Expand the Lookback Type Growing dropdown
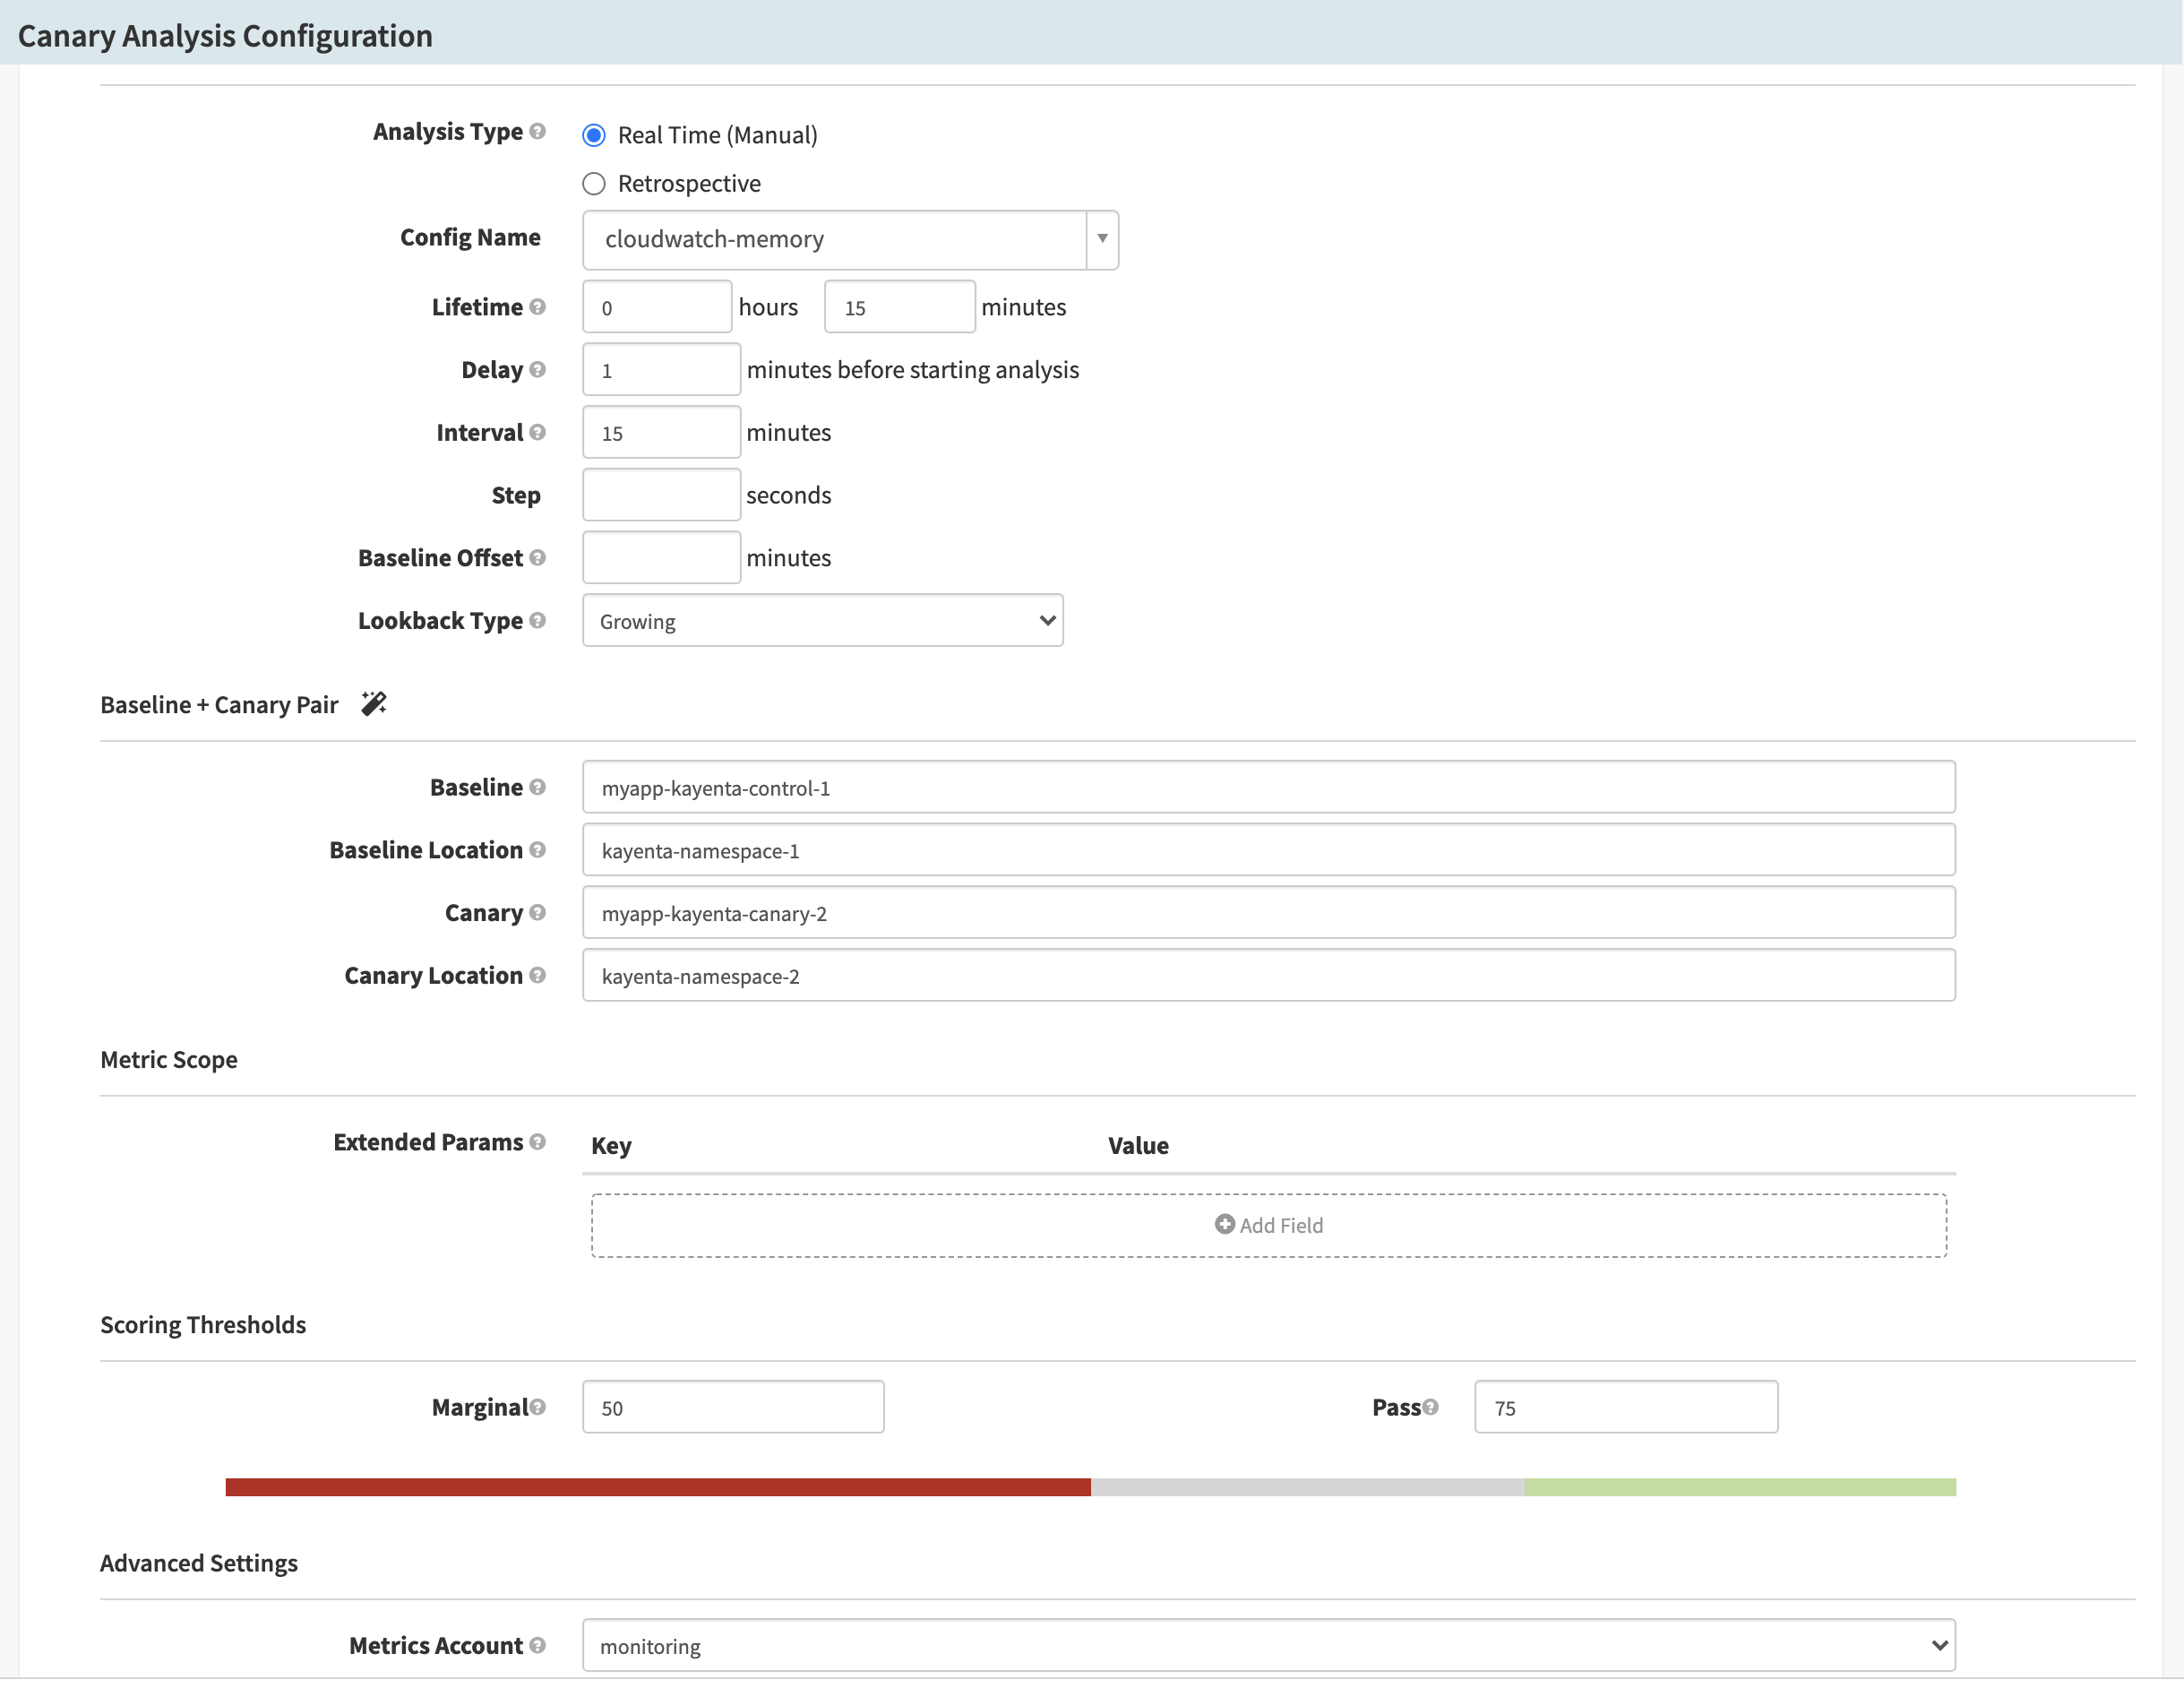Screen dimensions: 2184x1688 pos(822,621)
